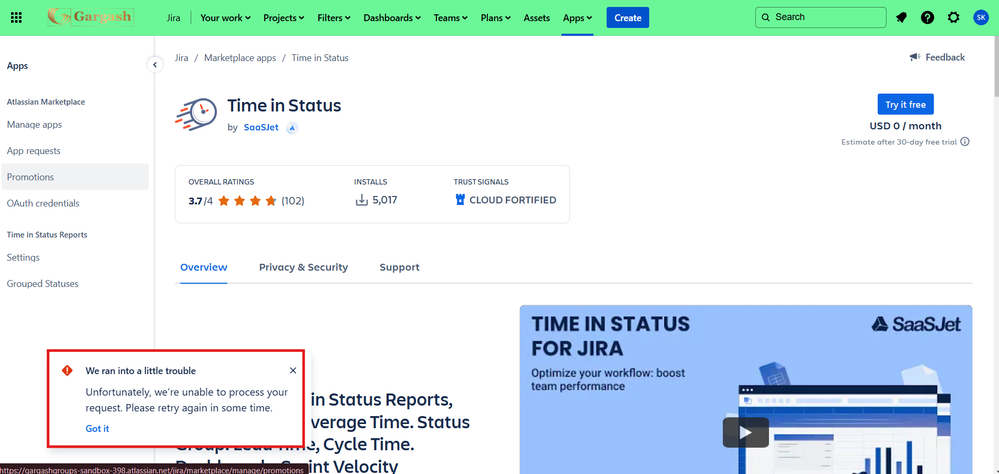Expand the Plans dropdown
The height and width of the screenshot is (474, 999).
[x=496, y=18]
